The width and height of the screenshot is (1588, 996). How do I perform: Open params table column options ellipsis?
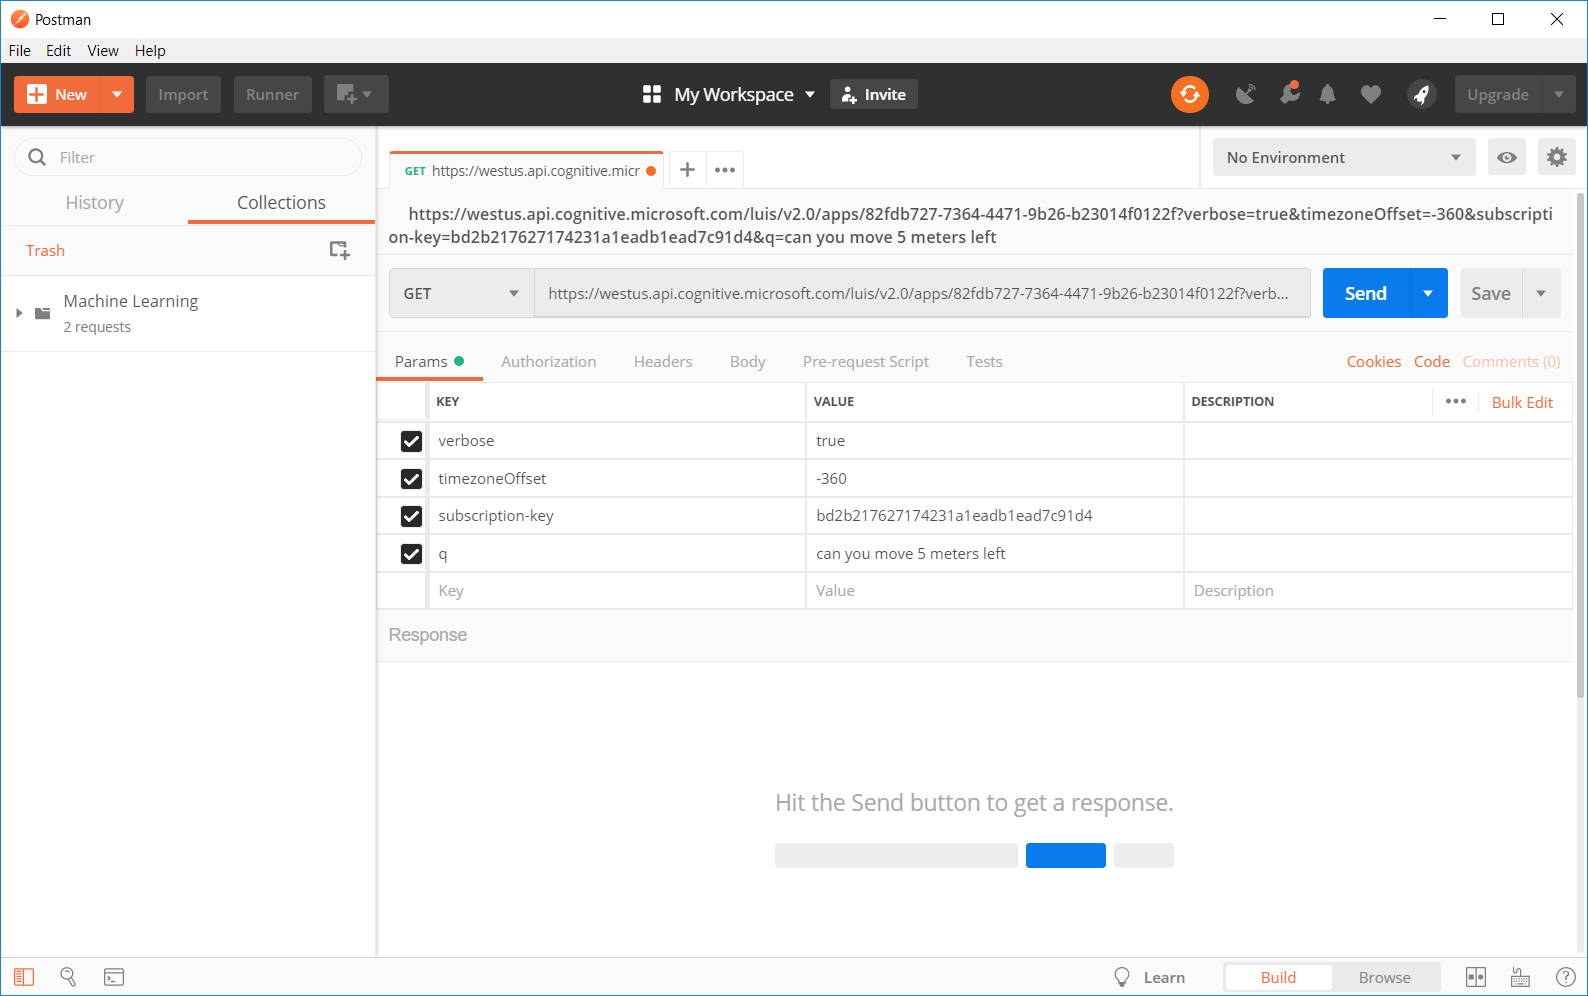click(x=1456, y=401)
